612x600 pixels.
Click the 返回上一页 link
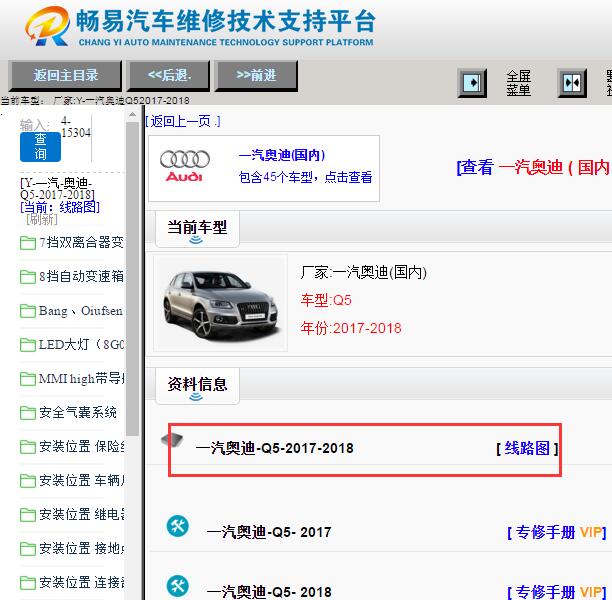183,121
